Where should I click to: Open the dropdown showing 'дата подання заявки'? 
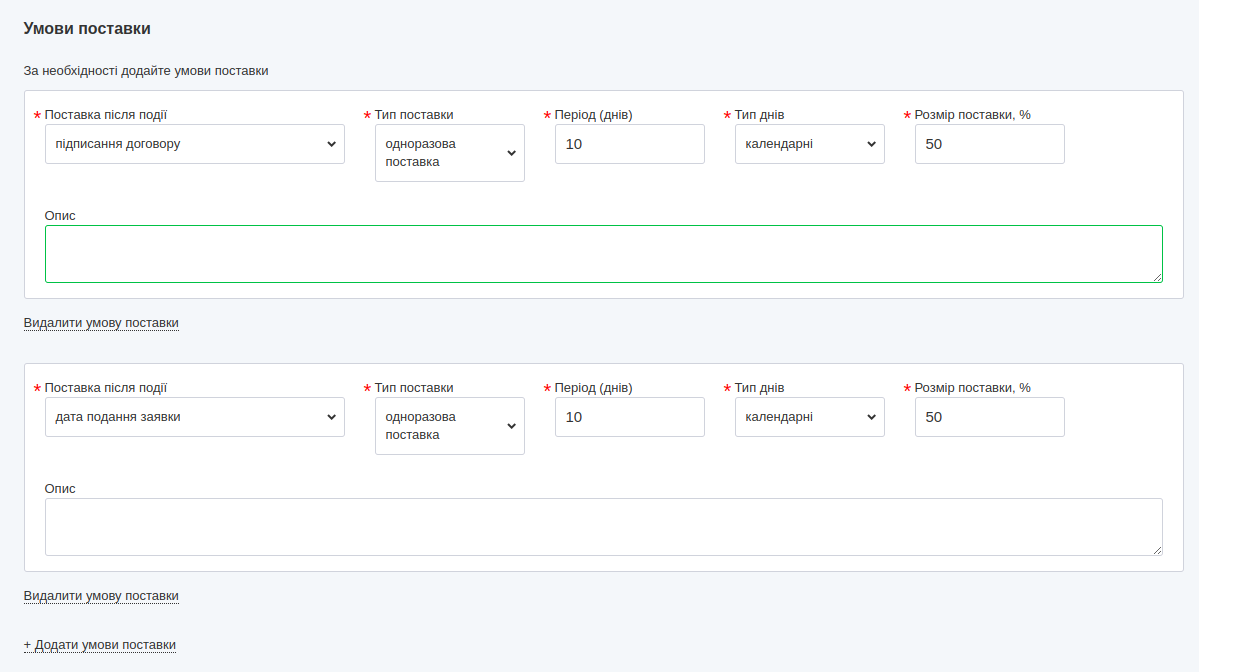coord(194,417)
